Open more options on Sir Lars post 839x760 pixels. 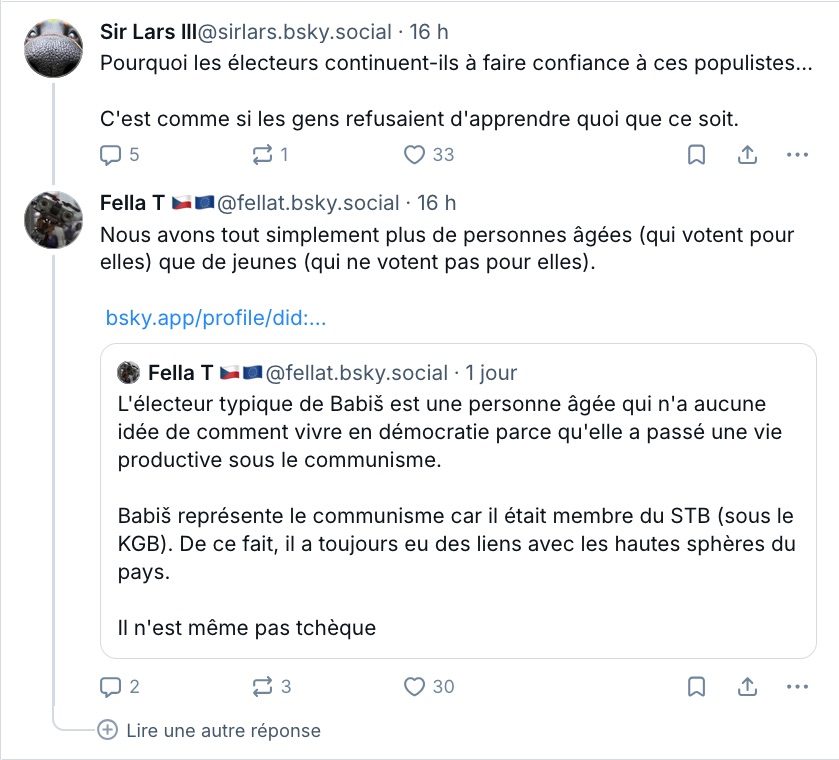797,155
